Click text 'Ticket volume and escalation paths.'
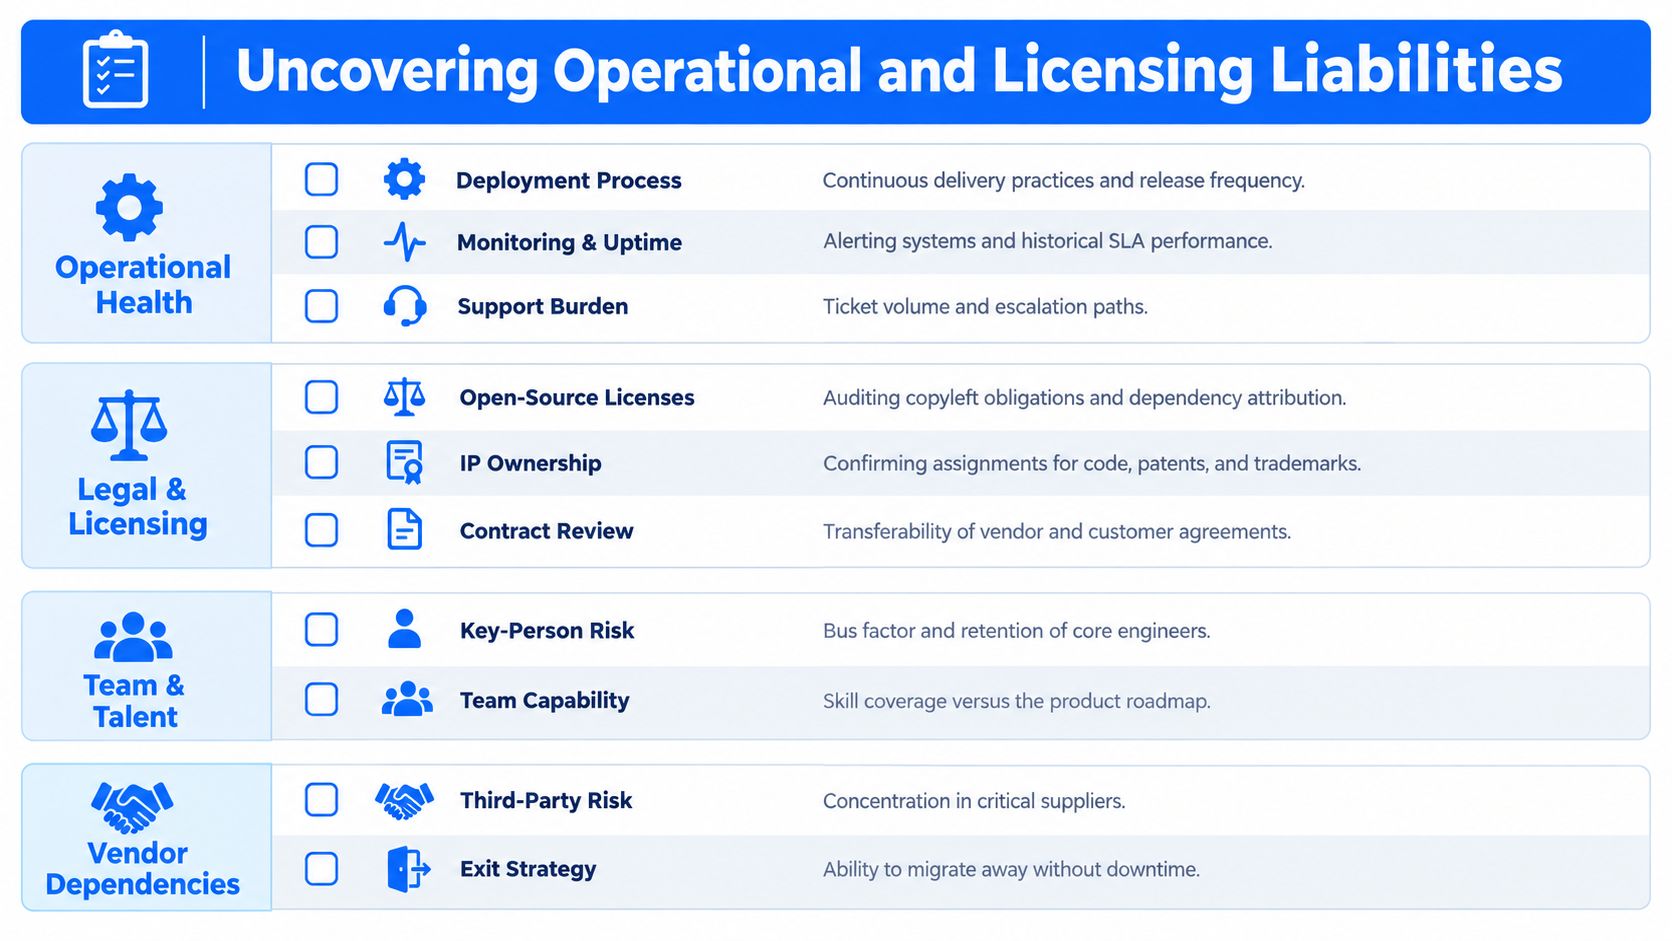The height and width of the screenshot is (941, 1672). [985, 307]
